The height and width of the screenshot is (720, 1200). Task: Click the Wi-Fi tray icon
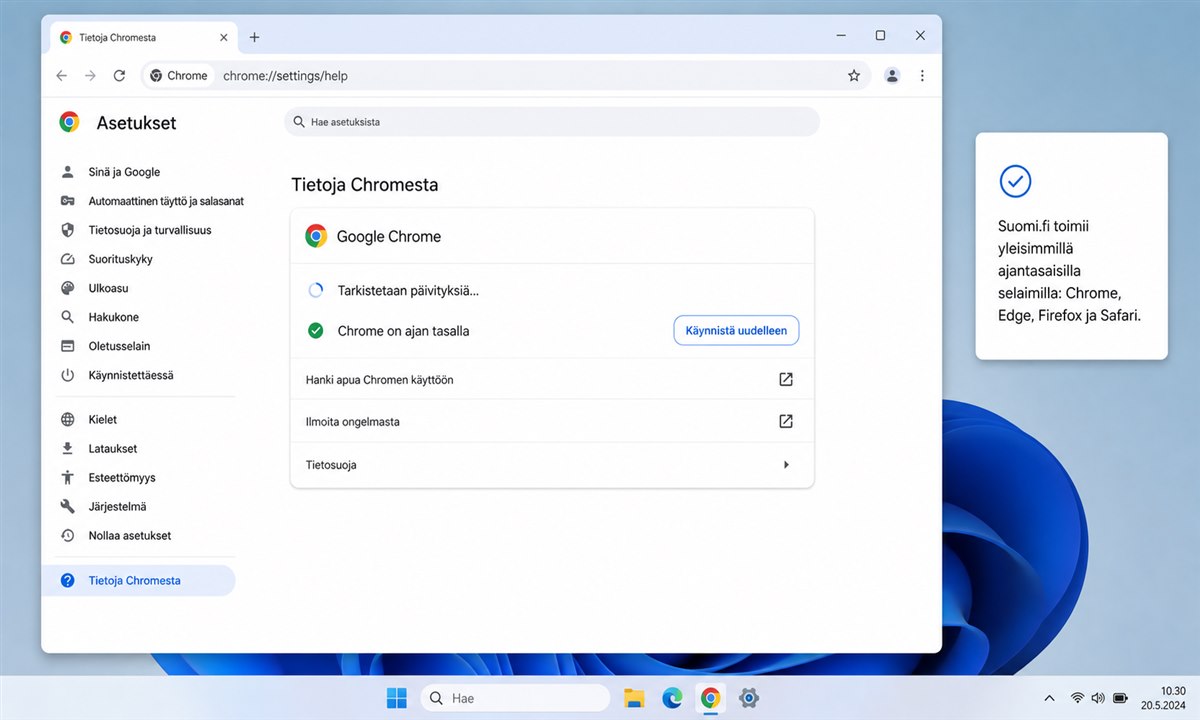pyautogui.click(x=1077, y=698)
